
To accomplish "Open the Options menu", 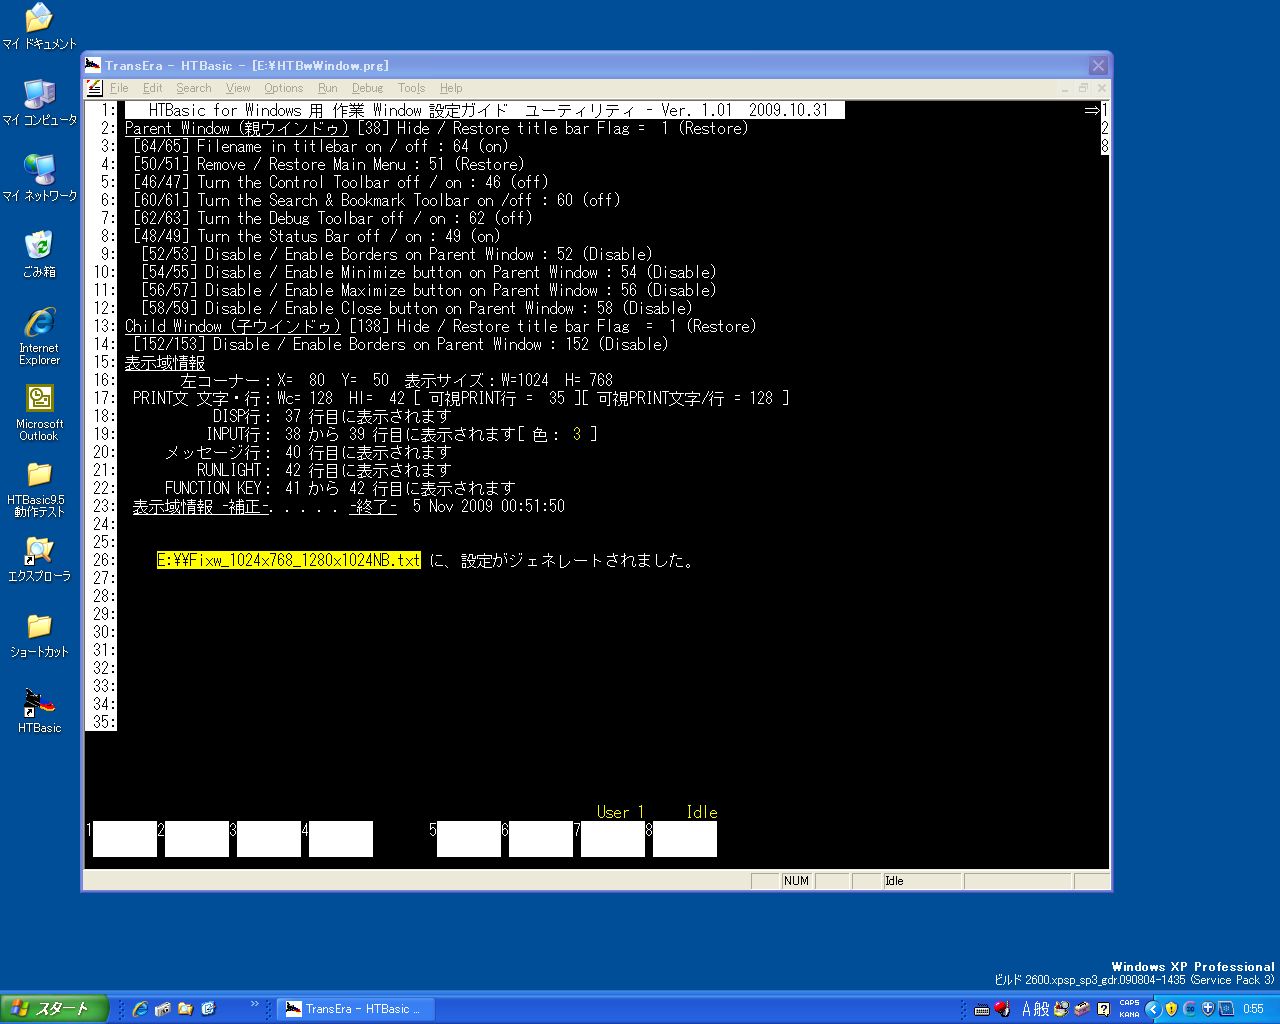I will click(x=283, y=88).
